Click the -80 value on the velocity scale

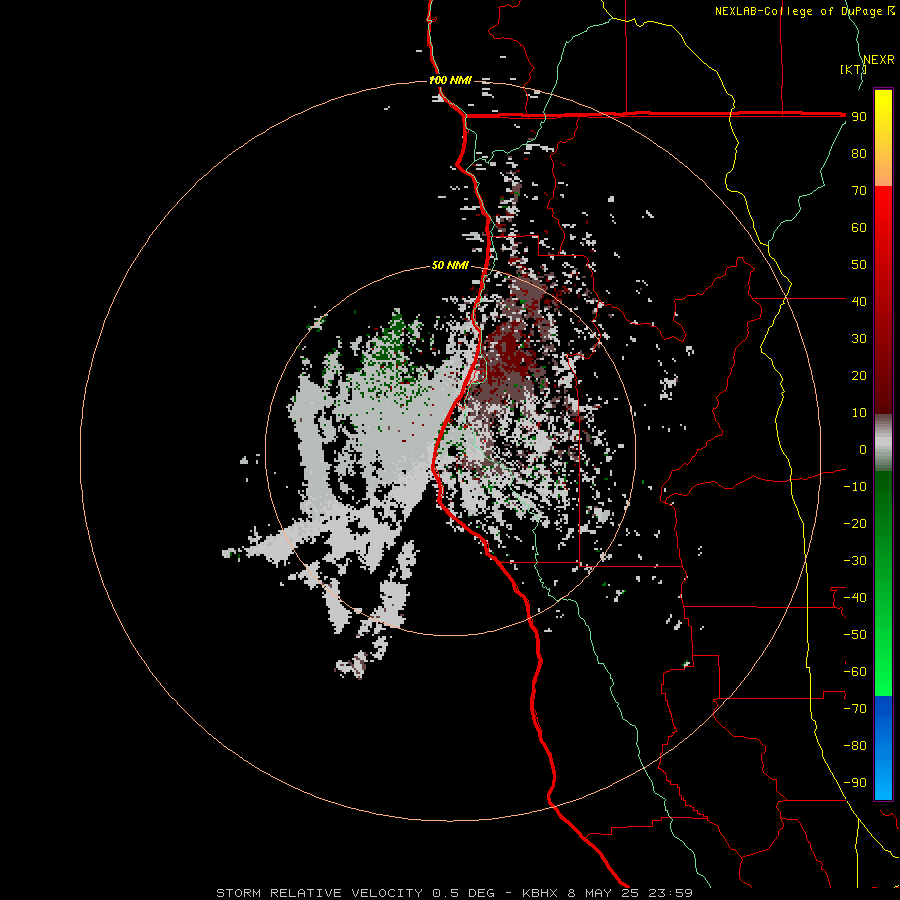tap(855, 746)
